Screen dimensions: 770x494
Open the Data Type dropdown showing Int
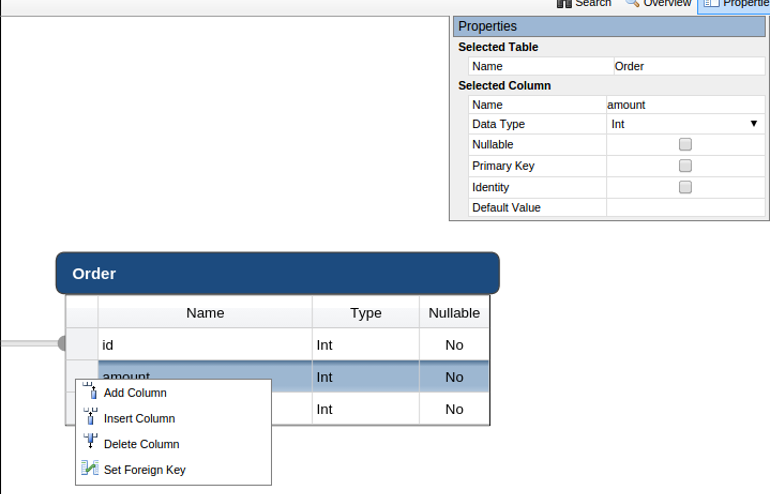click(x=685, y=124)
